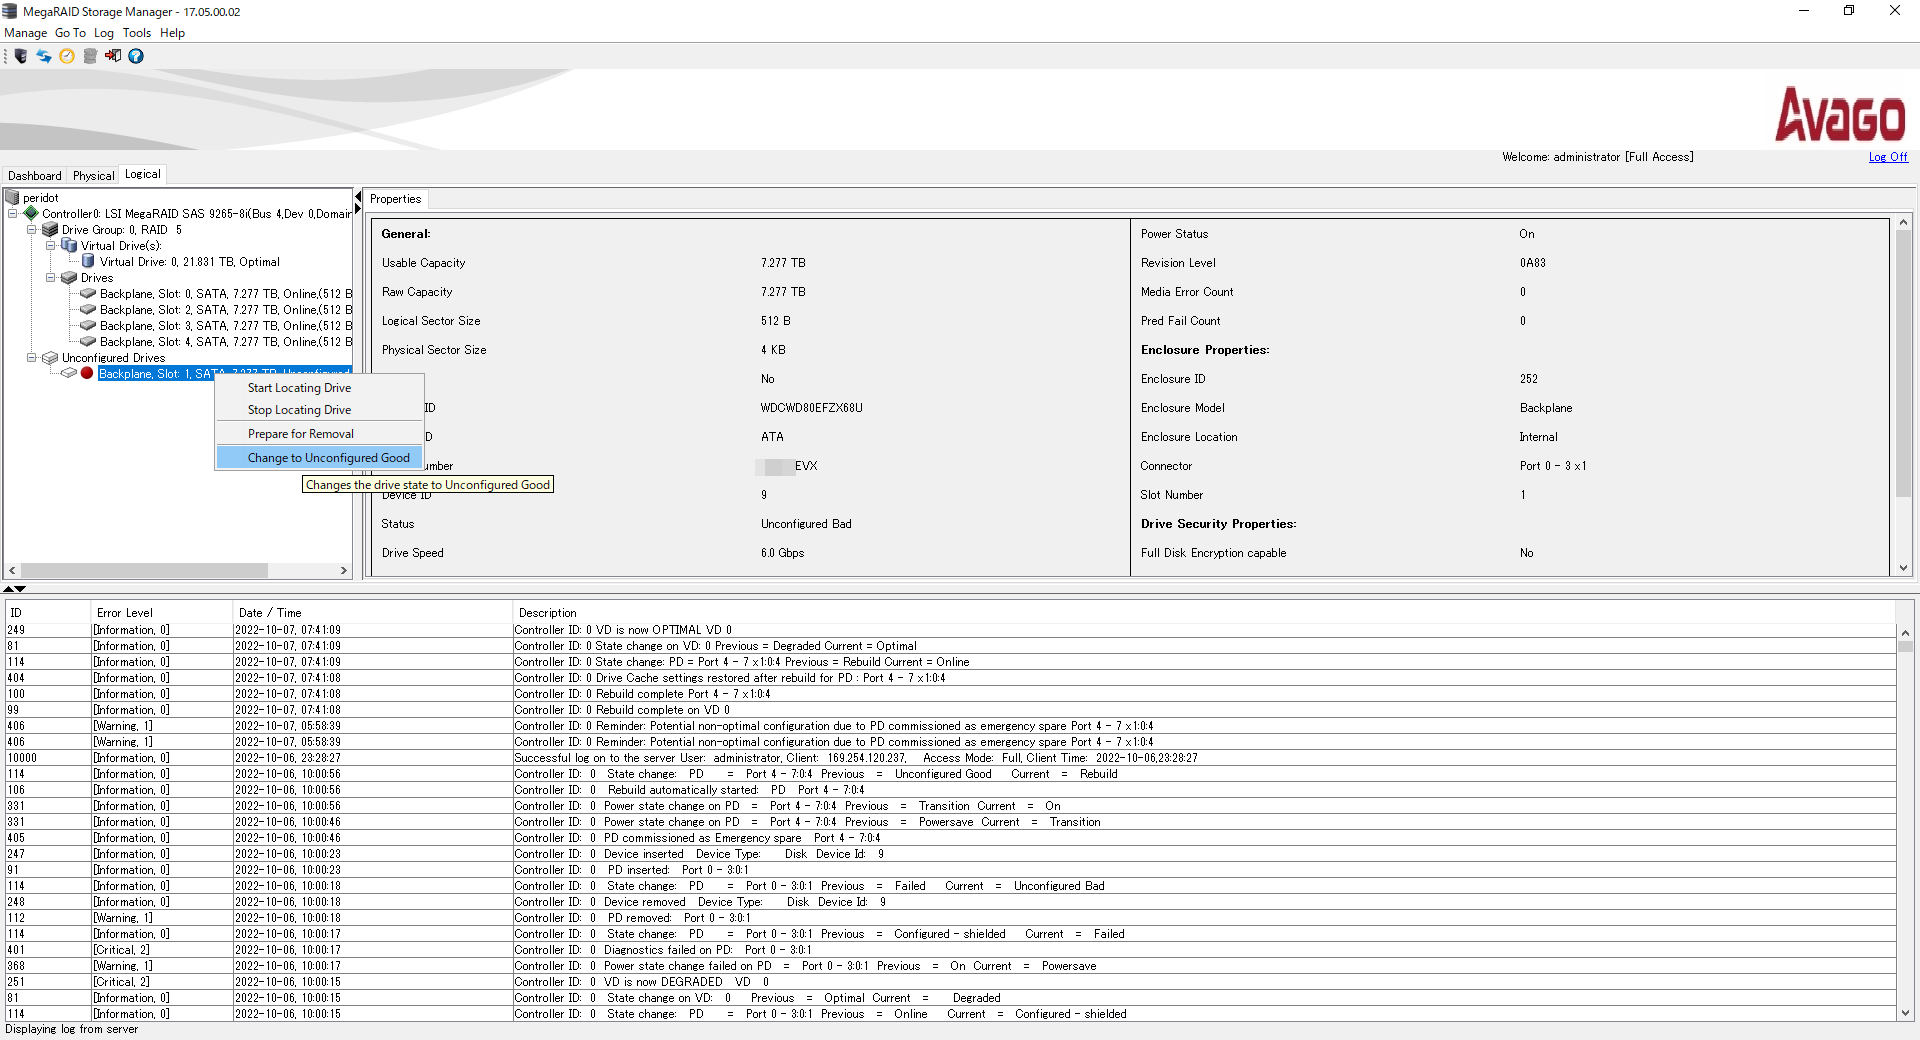The width and height of the screenshot is (1920, 1040).
Task: Choose Change to Unconfigured Good
Action: (x=320, y=458)
